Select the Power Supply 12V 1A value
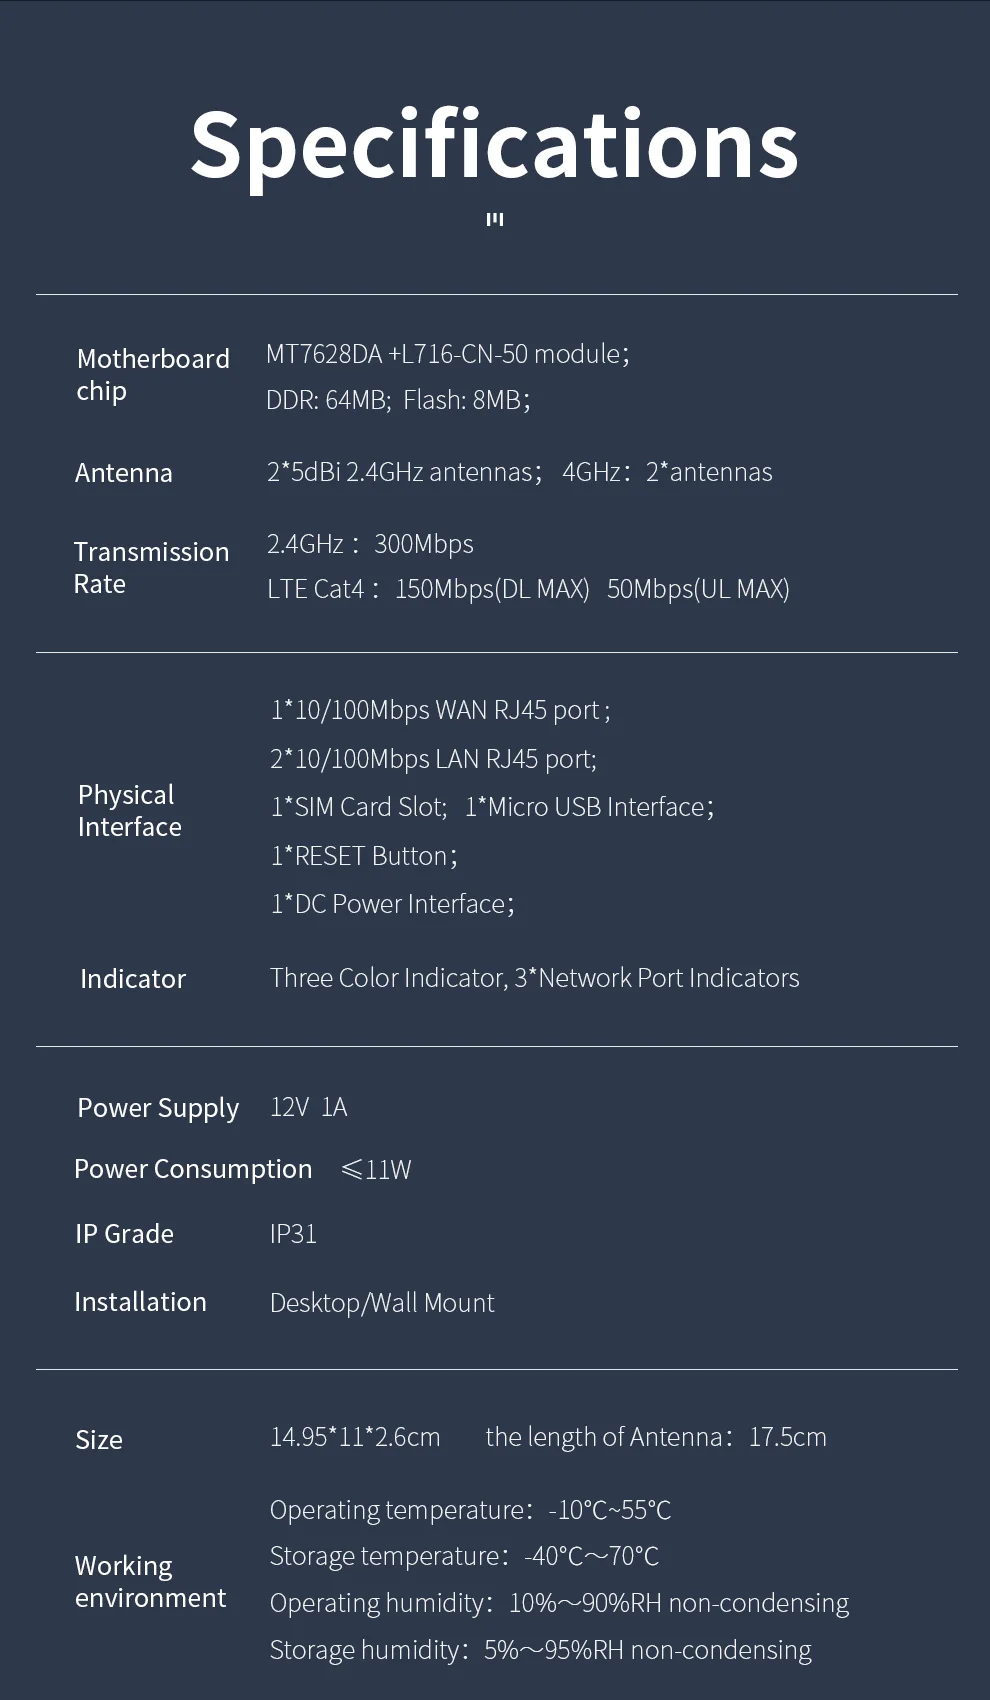The width and height of the screenshot is (990, 1700). 309,1107
